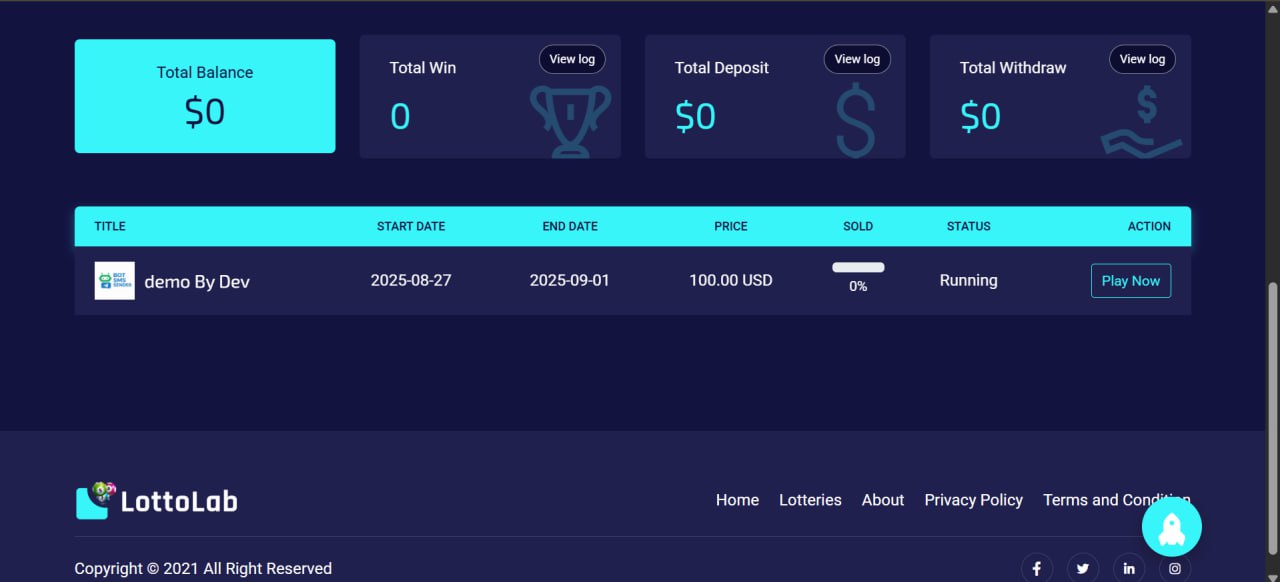Open the Privacy Policy link
Image resolution: width=1280 pixels, height=582 pixels.
(x=973, y=500)
